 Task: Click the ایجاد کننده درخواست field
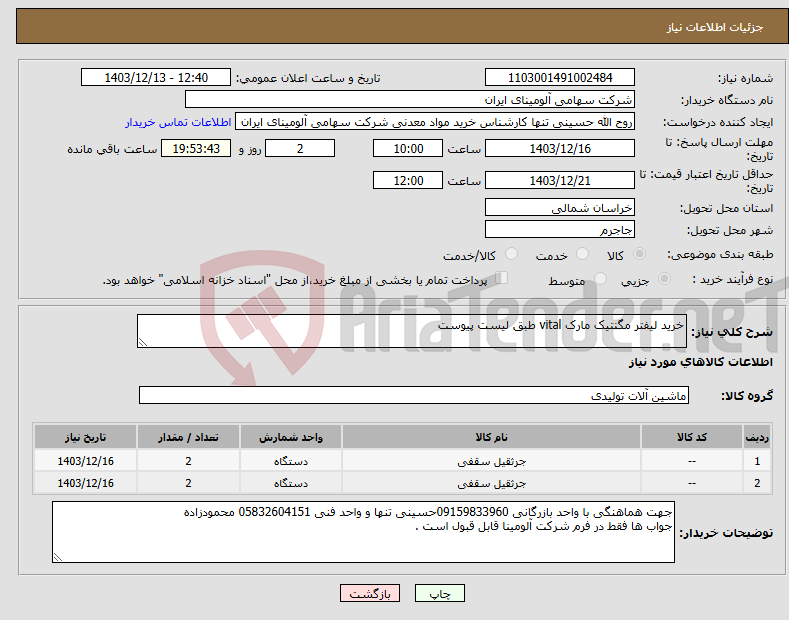point(435,122)
